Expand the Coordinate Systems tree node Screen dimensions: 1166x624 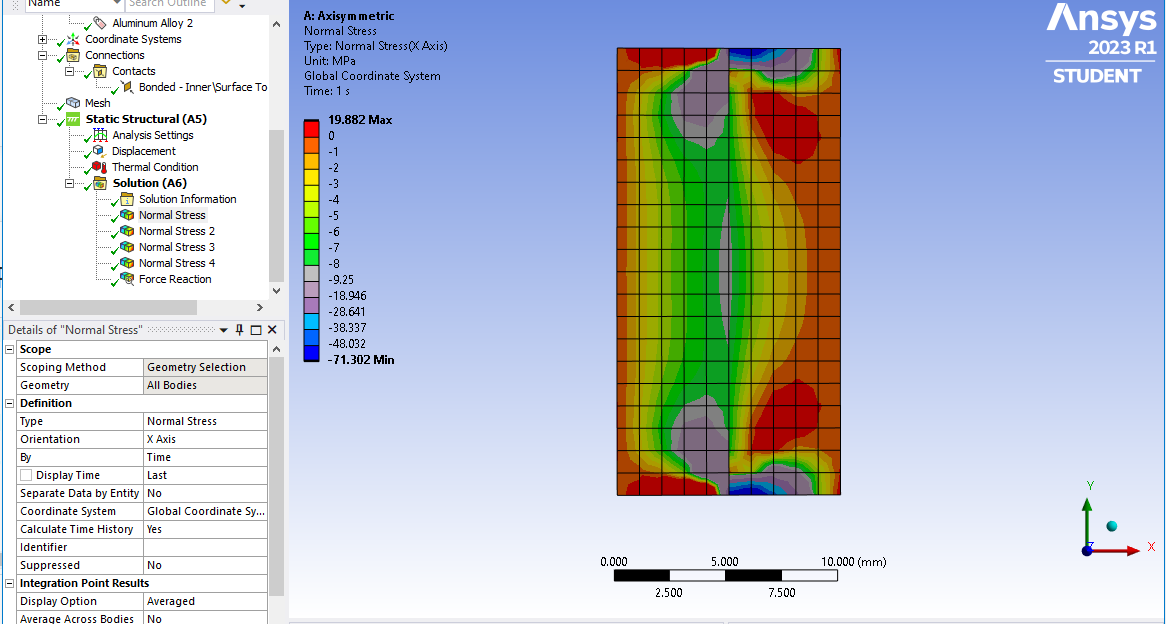[x=42, y=39]
